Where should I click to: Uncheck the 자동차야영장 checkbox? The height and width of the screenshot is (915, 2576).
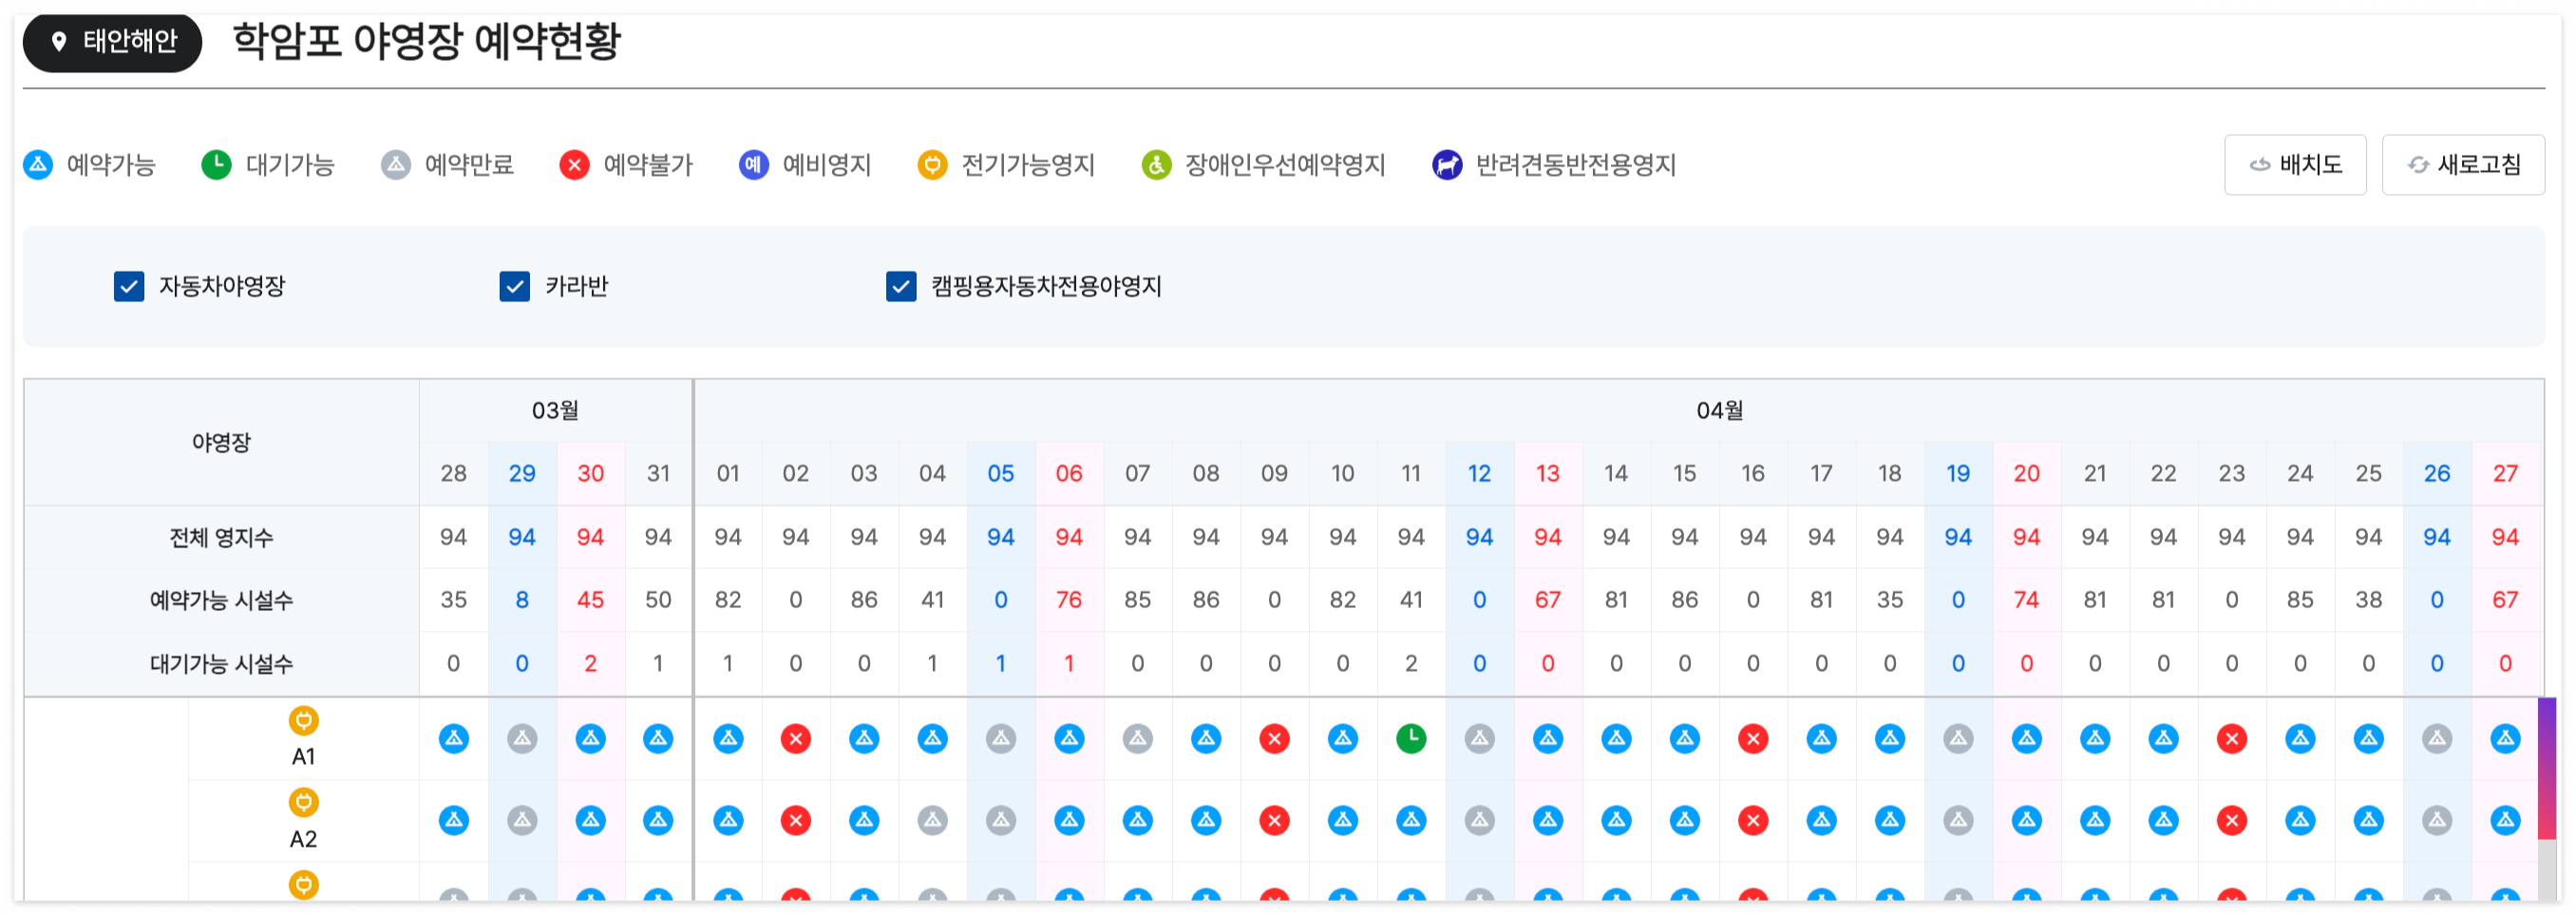coord(128,287)
